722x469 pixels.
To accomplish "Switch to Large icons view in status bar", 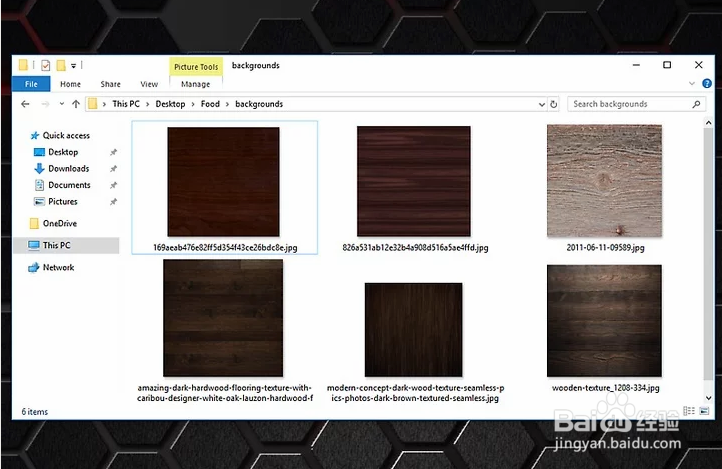I will coord(704,411).
